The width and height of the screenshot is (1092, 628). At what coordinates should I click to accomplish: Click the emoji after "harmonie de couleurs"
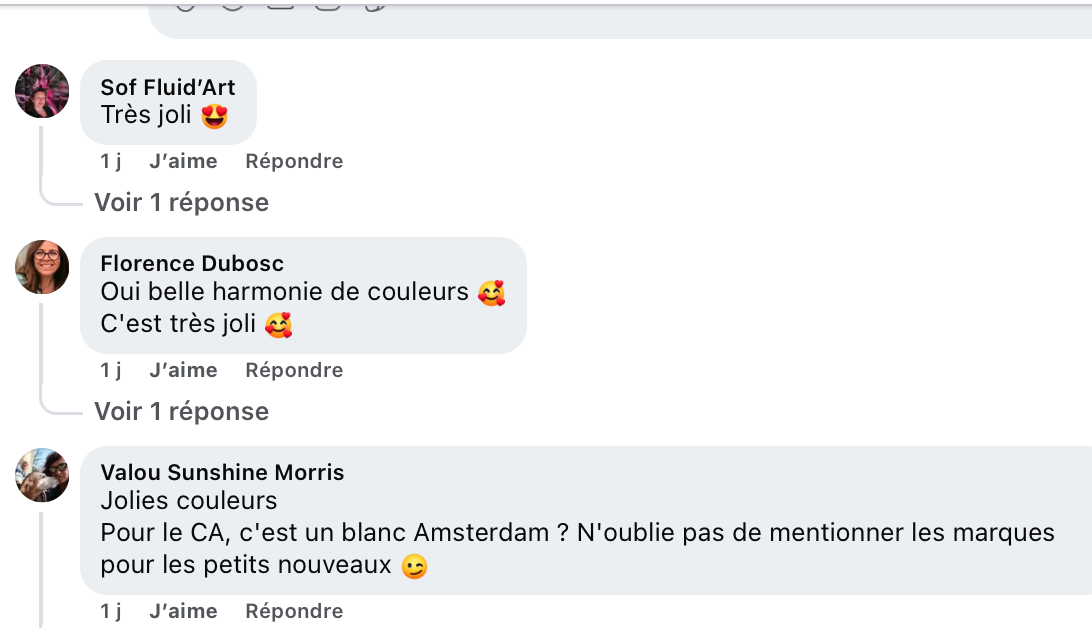pyautogui.click(x=491, y=293)
